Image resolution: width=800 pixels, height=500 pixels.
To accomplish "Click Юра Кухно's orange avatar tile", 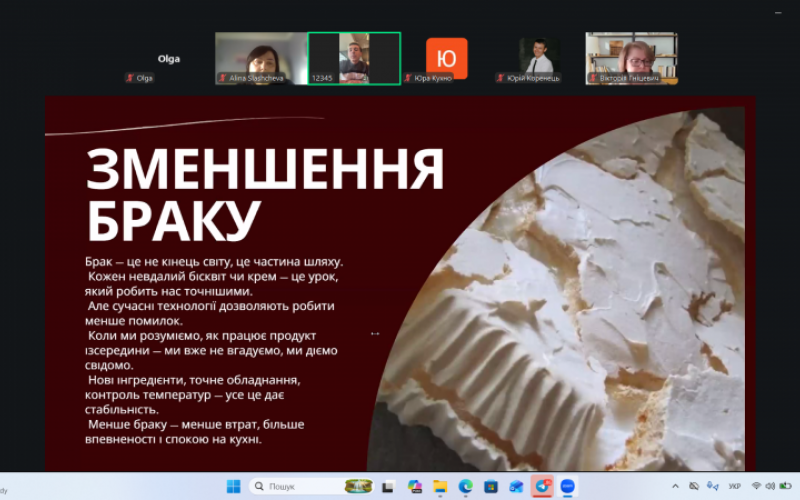I will (x=446, y=58).
